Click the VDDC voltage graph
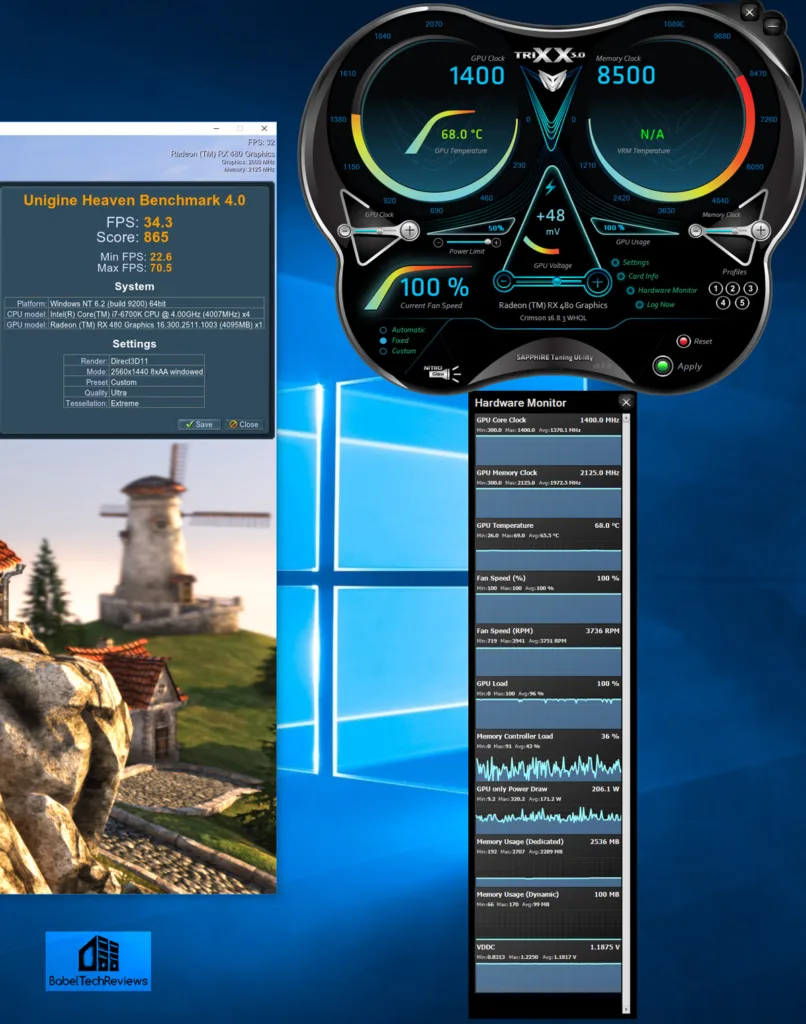 pos(548,977)
